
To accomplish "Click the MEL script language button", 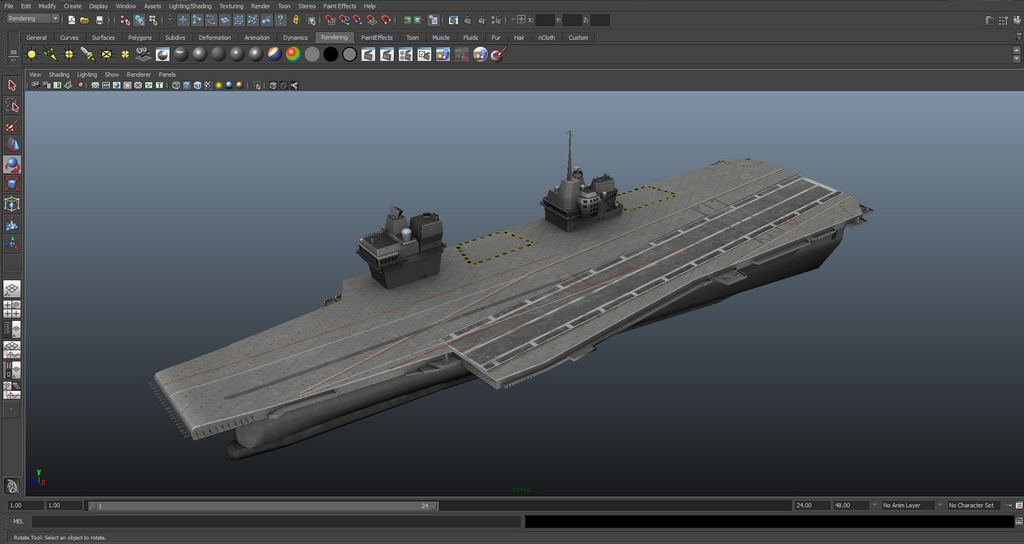I will pyautogui.click(x=17, y=521).
